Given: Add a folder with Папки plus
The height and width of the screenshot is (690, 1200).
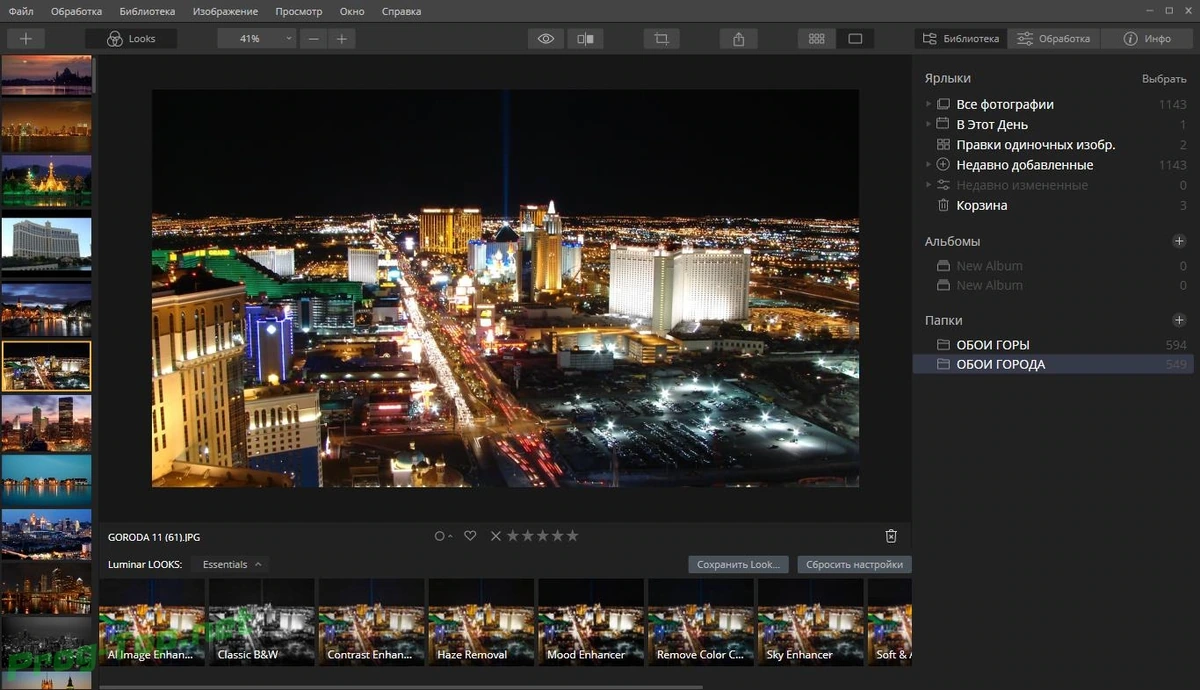Looking at the screenshot, I should pos(1179,320).
